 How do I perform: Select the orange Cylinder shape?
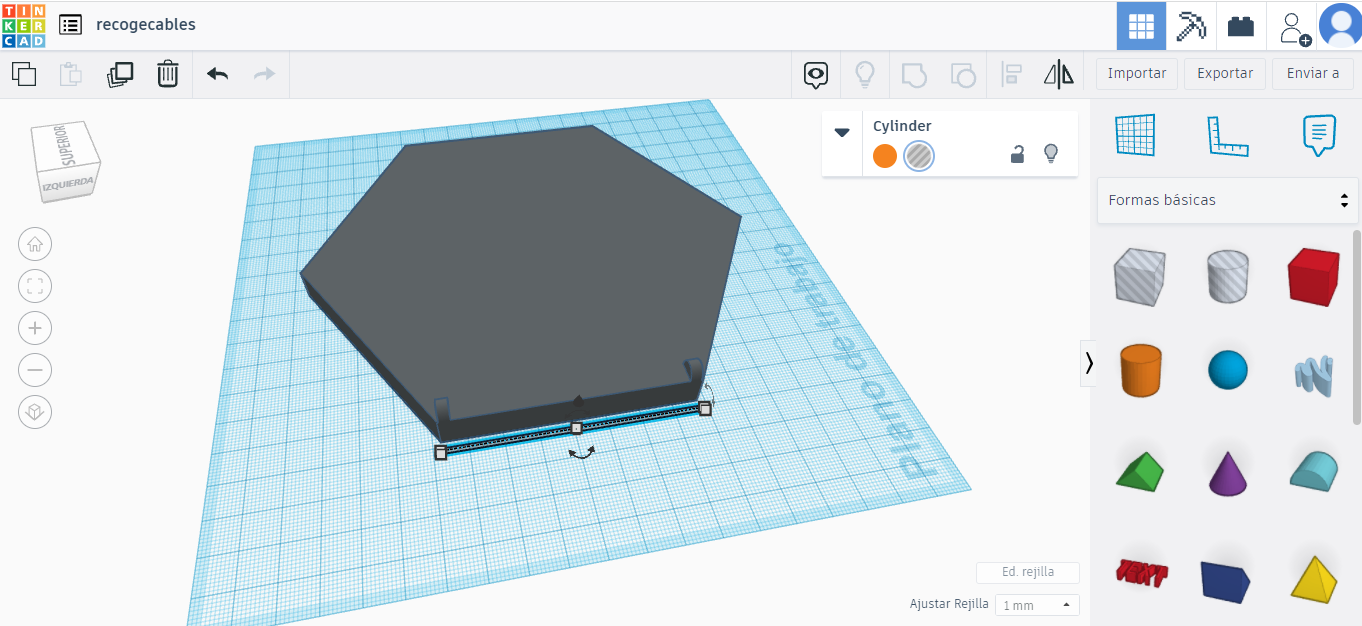(1139, 371)
